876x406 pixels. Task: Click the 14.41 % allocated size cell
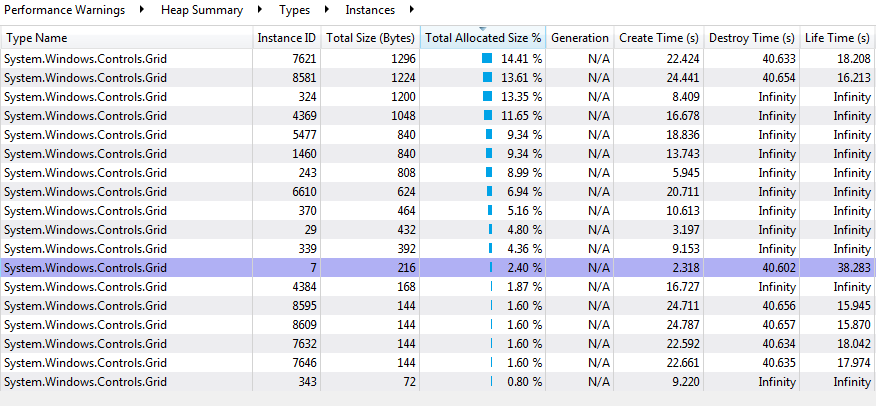[x=483, y=59]
